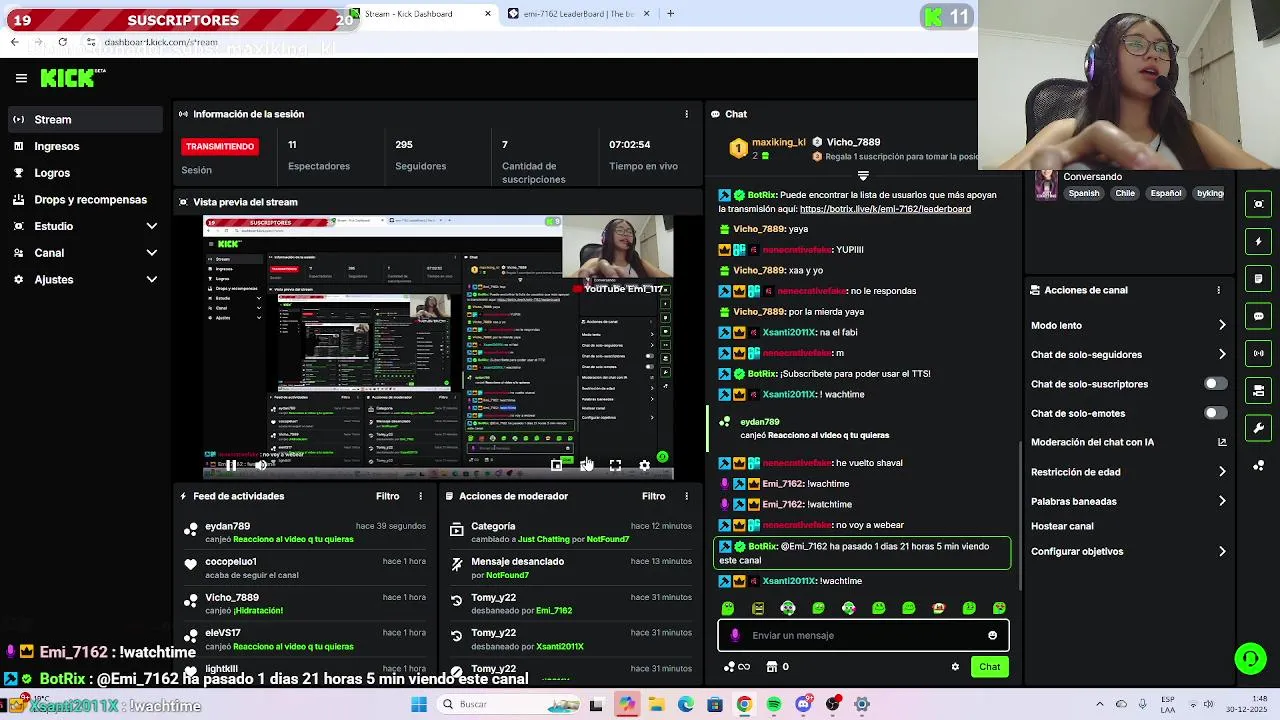Open Acciones de moderador Filtro

coord(653,496)
